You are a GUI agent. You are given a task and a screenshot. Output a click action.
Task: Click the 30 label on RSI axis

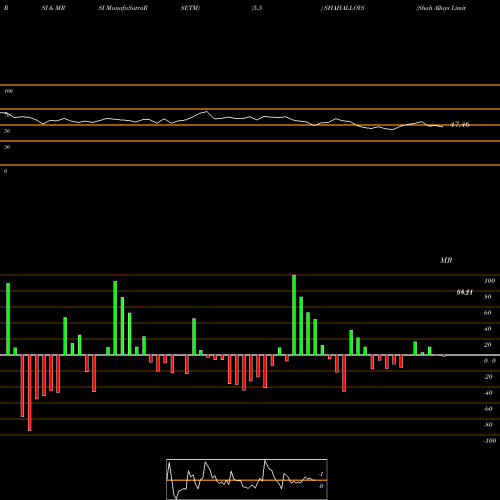7,147
